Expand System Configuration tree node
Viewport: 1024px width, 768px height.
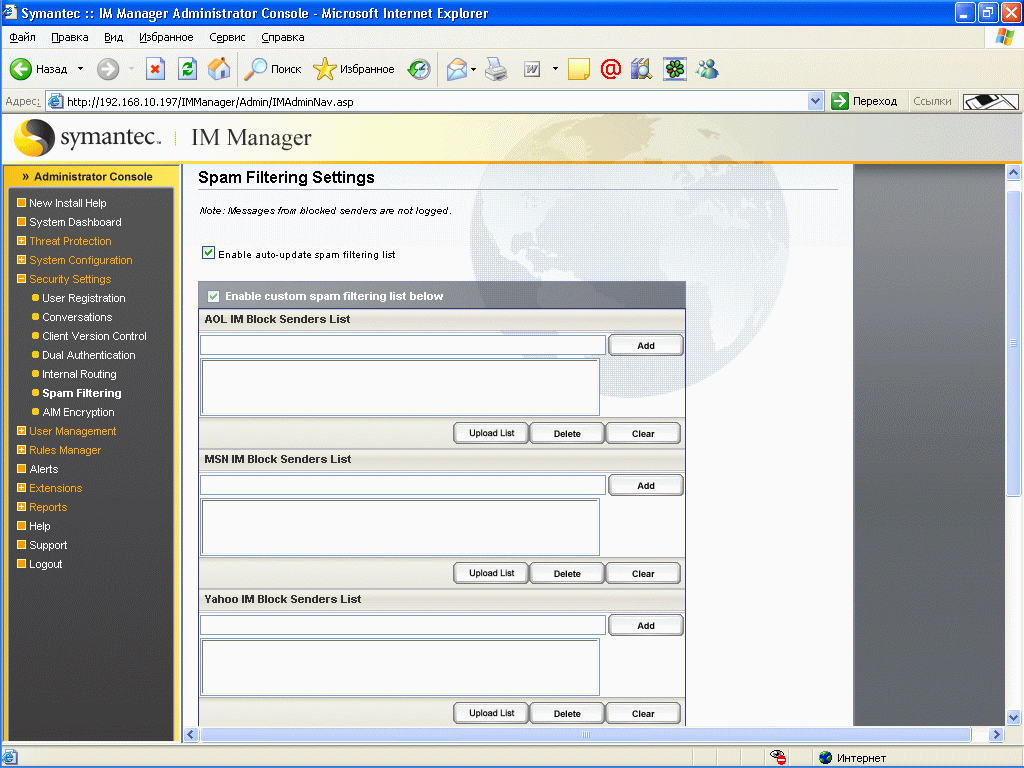(x=21, y=259)
